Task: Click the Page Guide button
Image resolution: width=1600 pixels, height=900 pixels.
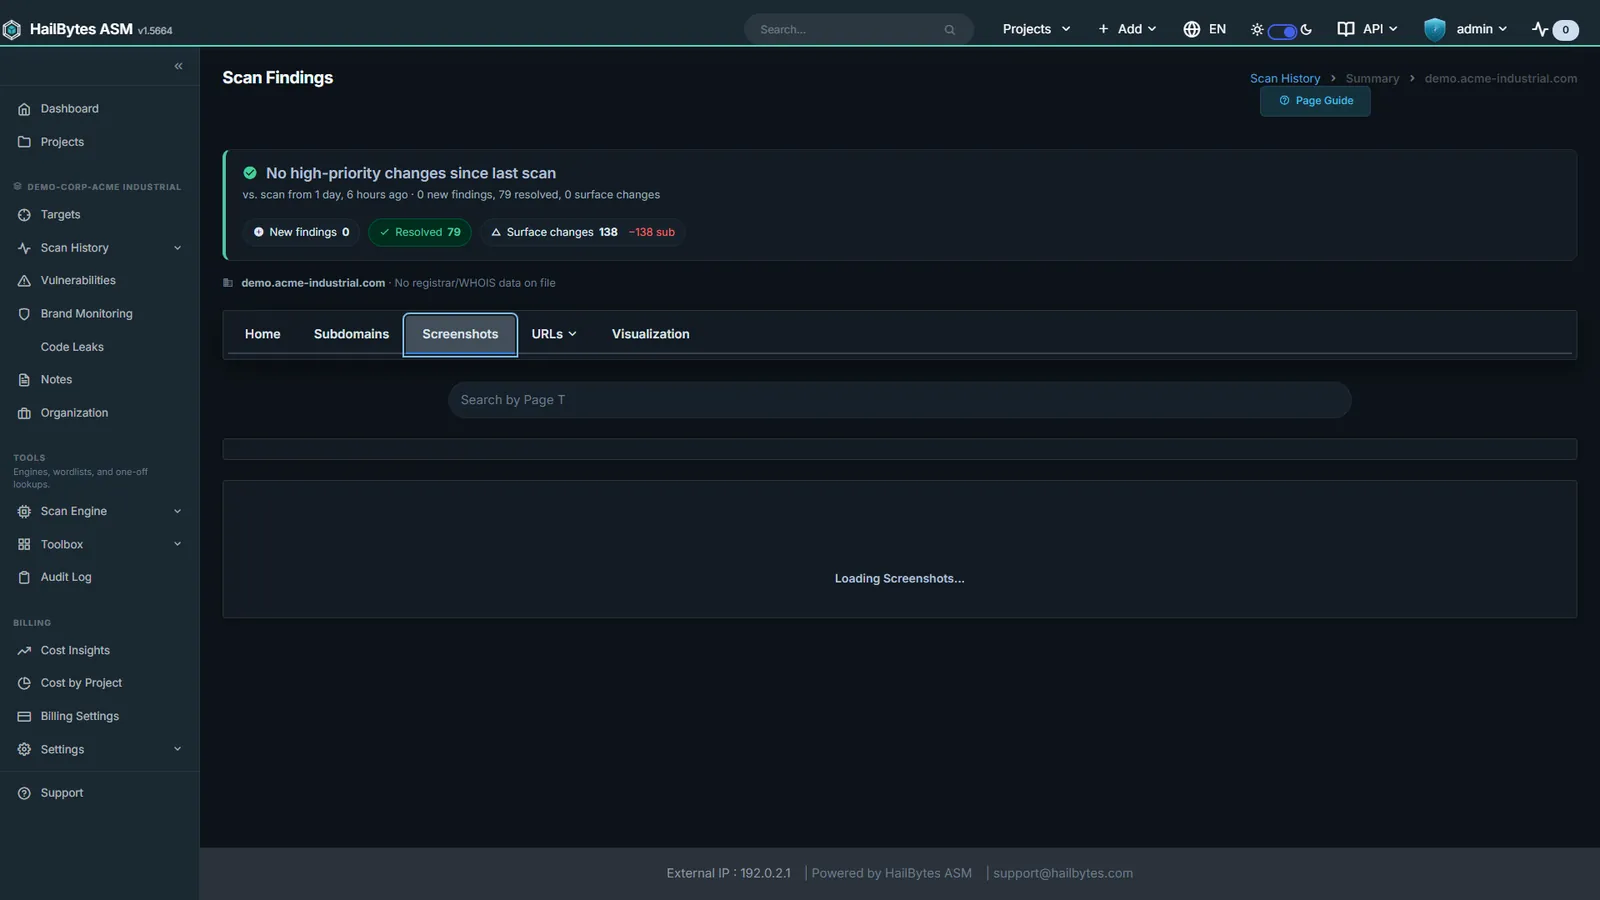Action: click(1315, 101)
